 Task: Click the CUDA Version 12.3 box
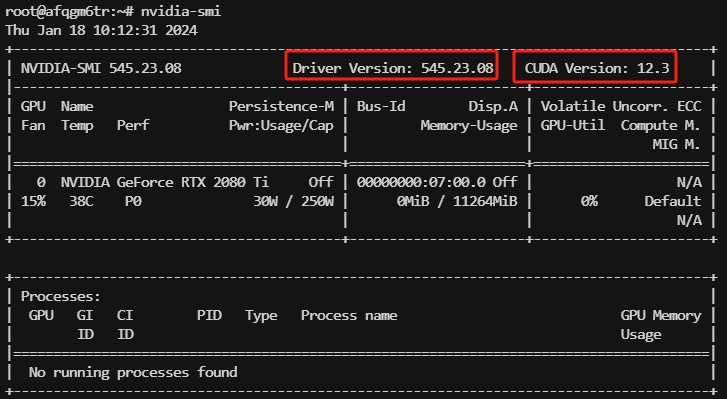click(x=595, y=67)
